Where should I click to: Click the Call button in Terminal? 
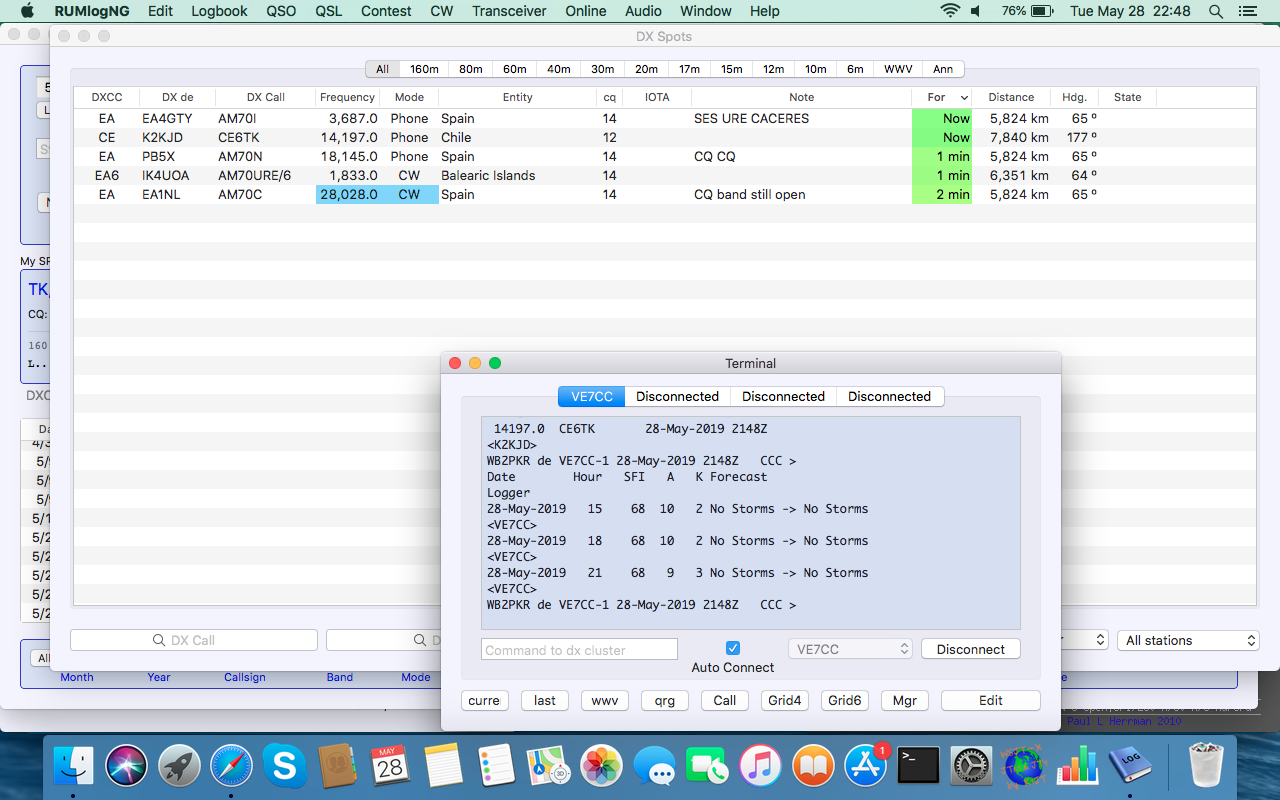pyautogui.click(x=725, y=700)
